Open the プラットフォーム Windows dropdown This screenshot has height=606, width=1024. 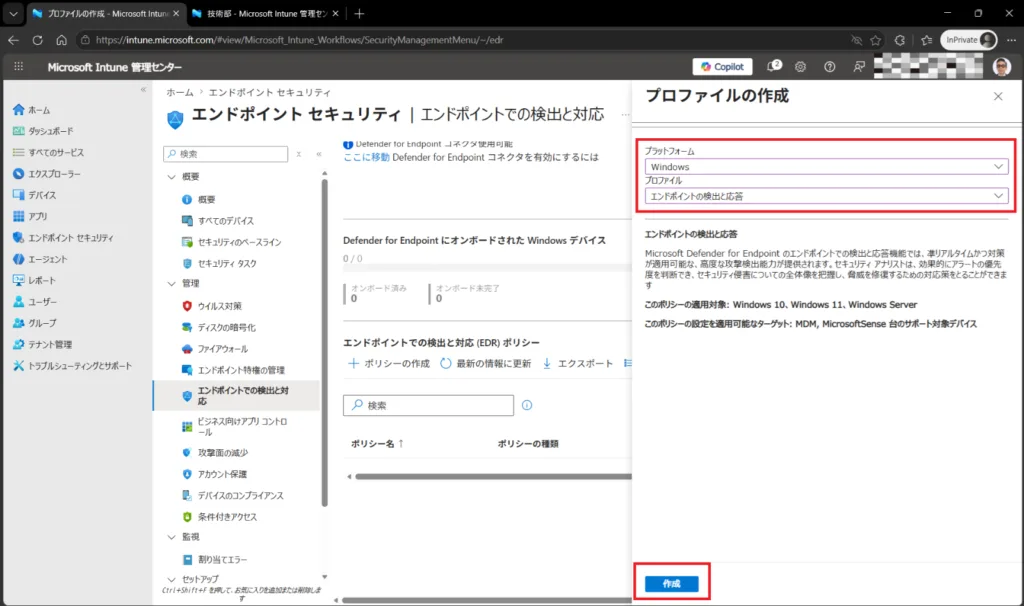[x=826, y=167]
